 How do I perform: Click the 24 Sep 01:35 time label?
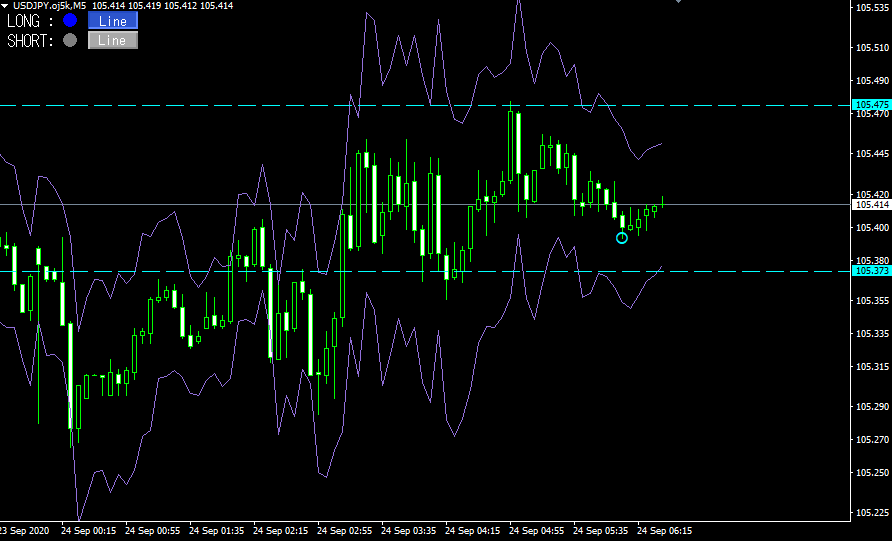click(216, 531)
